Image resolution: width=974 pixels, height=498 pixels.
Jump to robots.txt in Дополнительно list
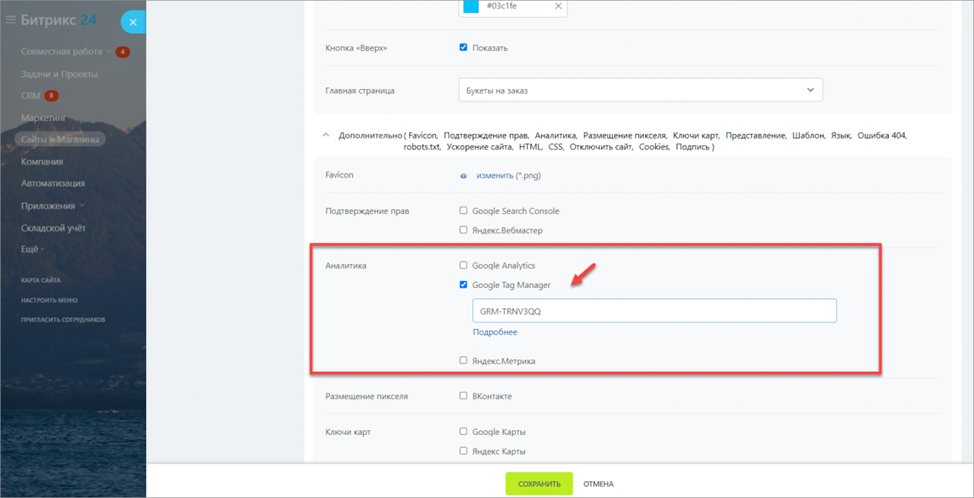422,147
